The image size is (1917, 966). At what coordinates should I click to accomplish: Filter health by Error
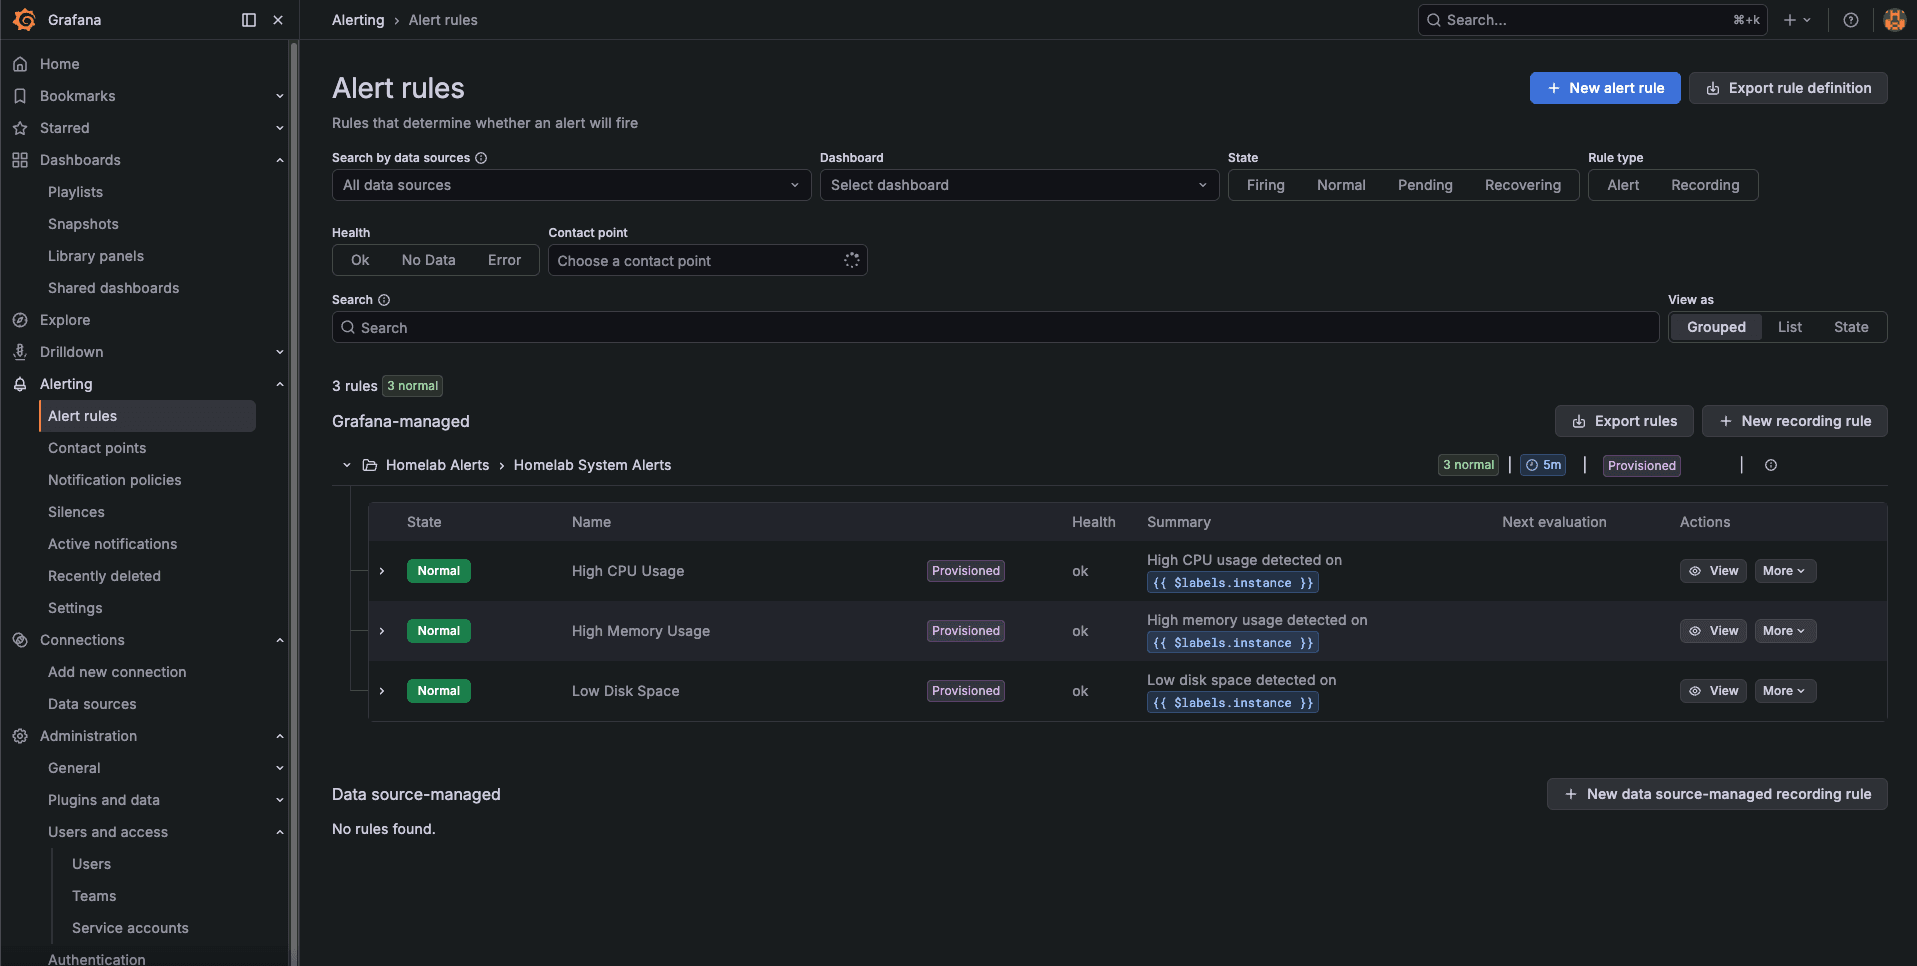(504, 260)
